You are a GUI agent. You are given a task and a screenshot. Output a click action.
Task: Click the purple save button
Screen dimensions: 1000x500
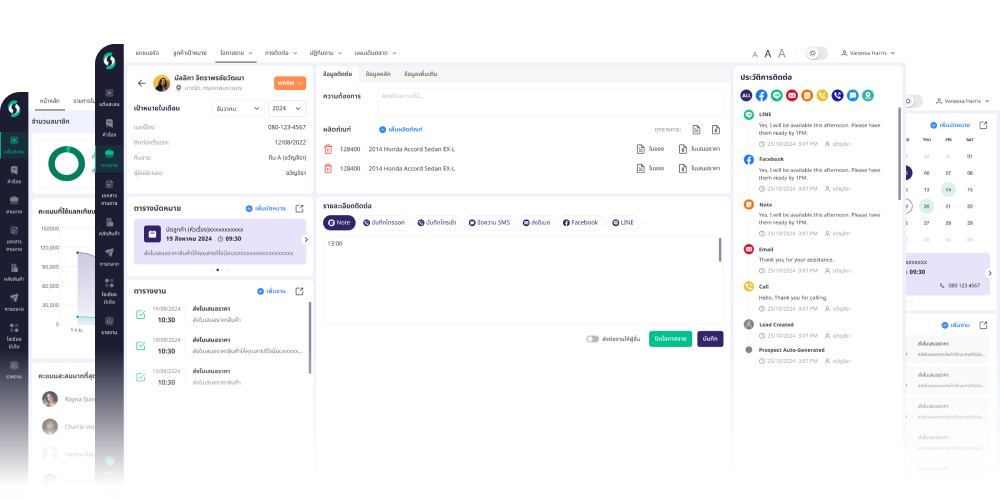pyautogui.click(x=710, y=339)
